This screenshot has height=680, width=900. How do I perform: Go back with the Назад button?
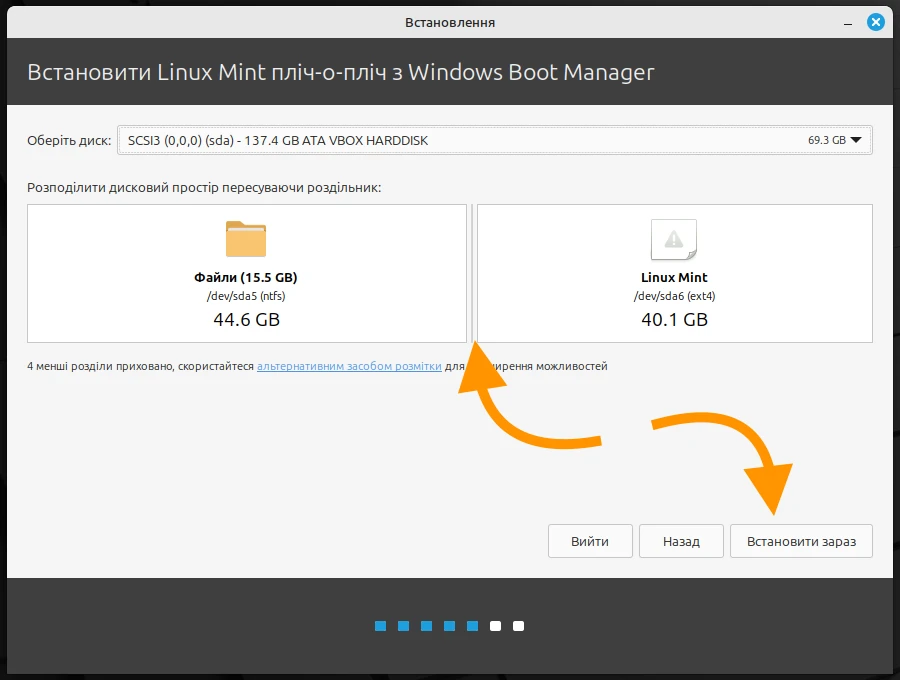[x=681, y=541]
